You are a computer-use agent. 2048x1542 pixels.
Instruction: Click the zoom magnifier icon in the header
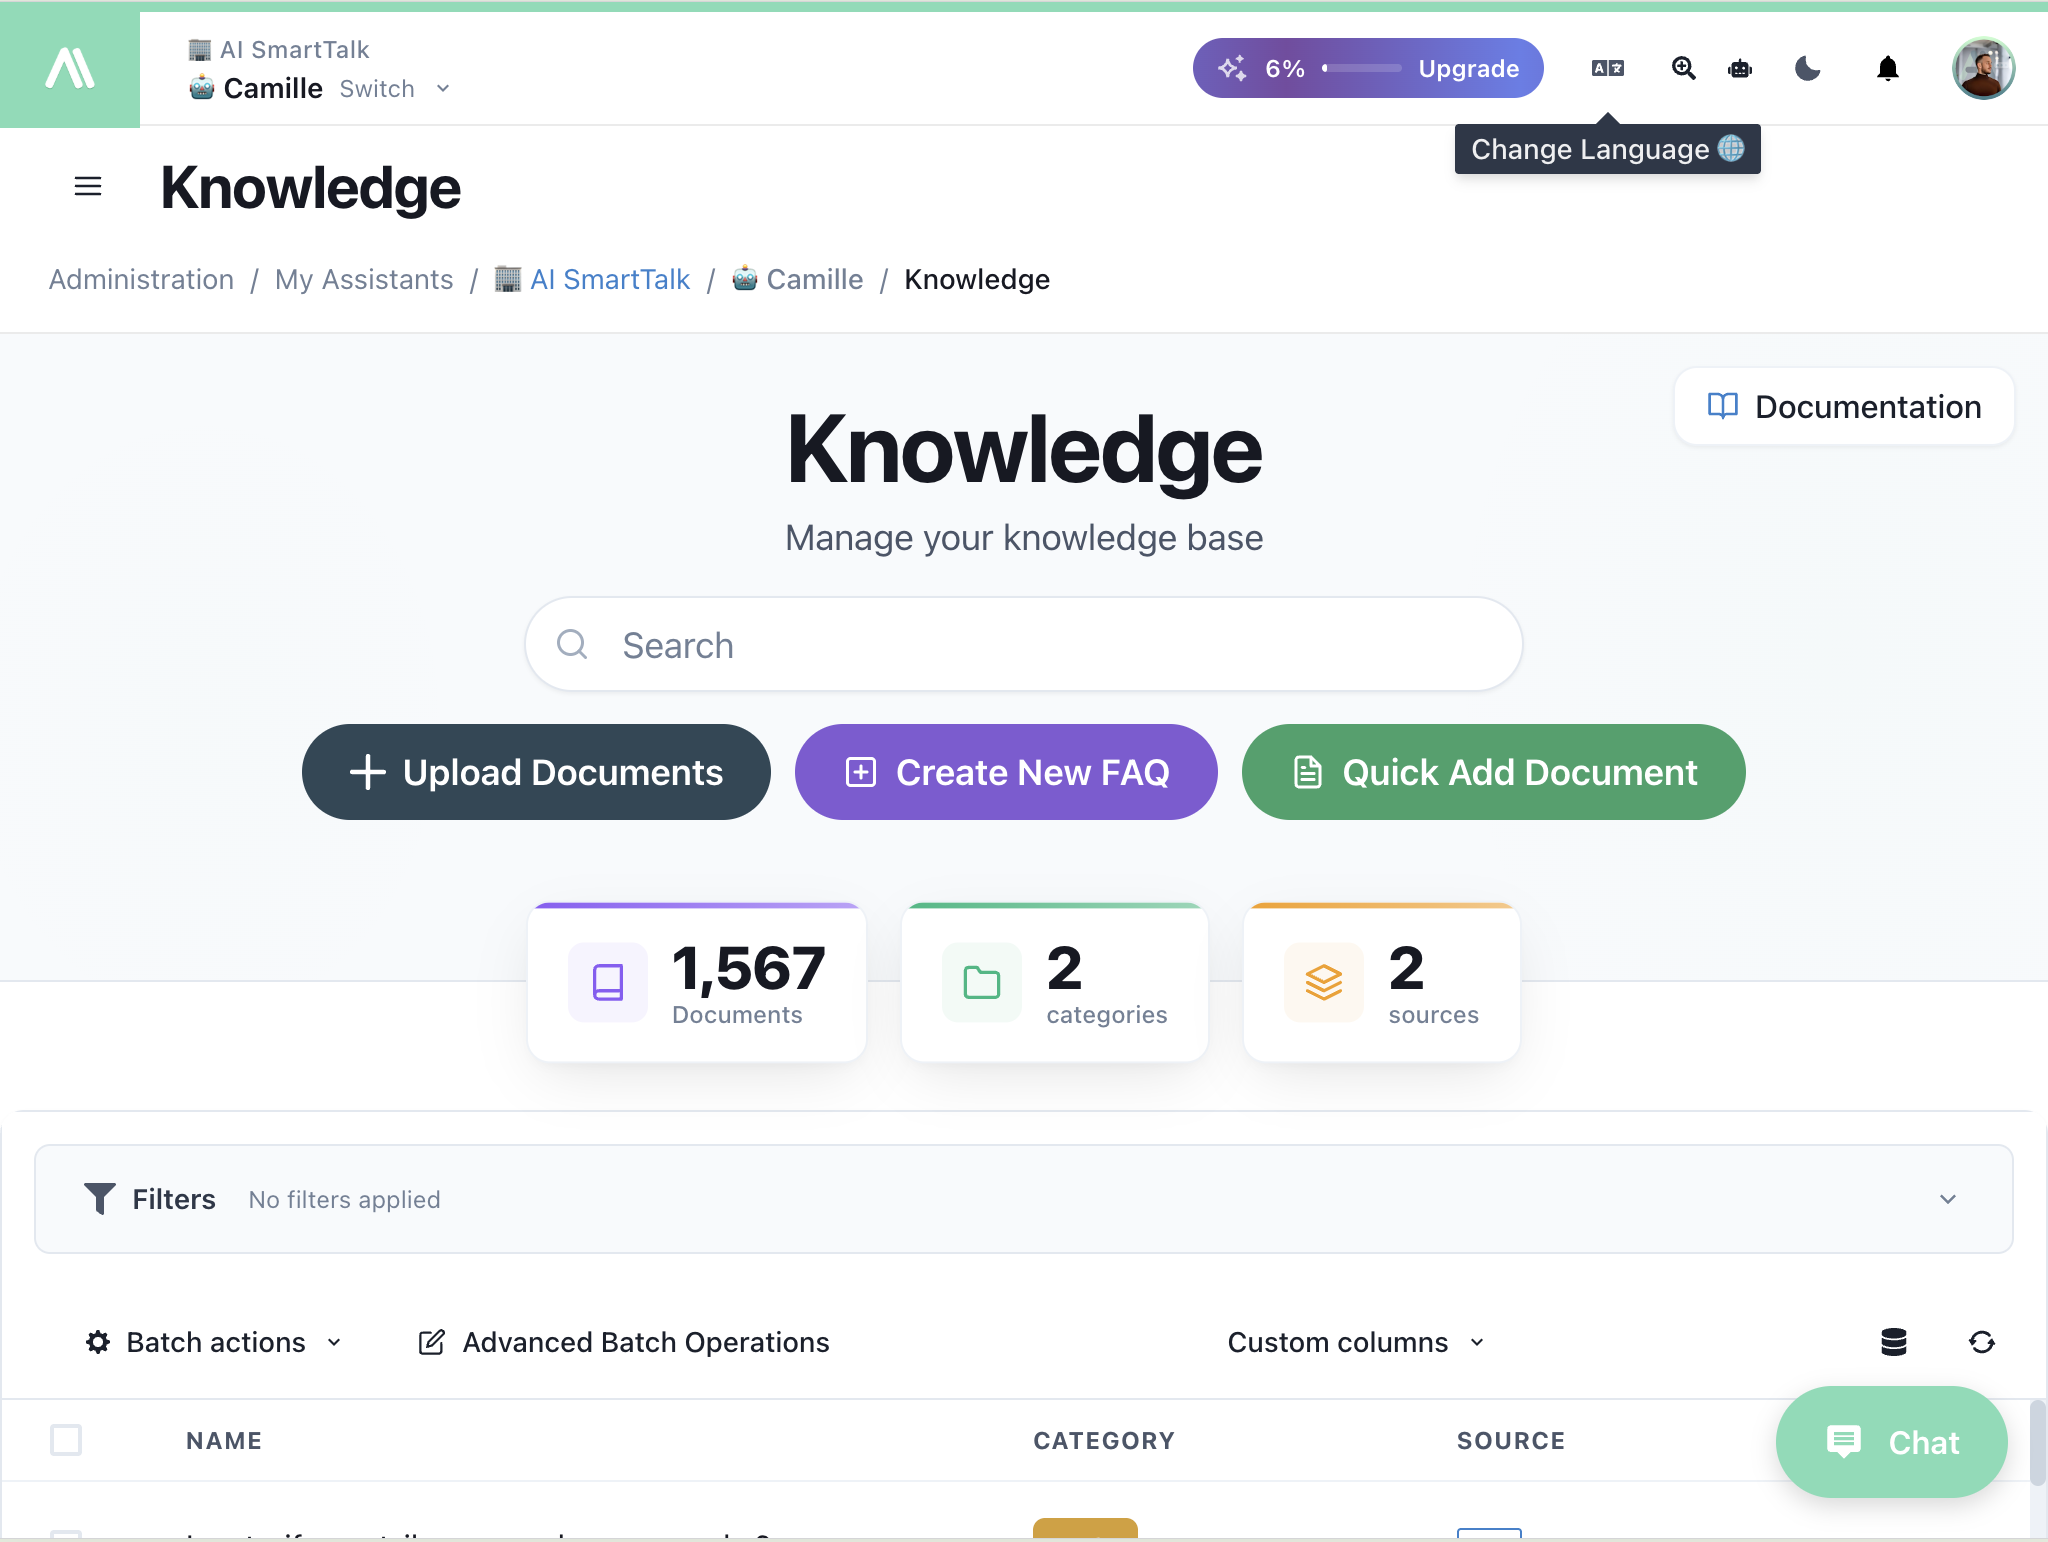pyautogui.click(x=1683, y=67)
